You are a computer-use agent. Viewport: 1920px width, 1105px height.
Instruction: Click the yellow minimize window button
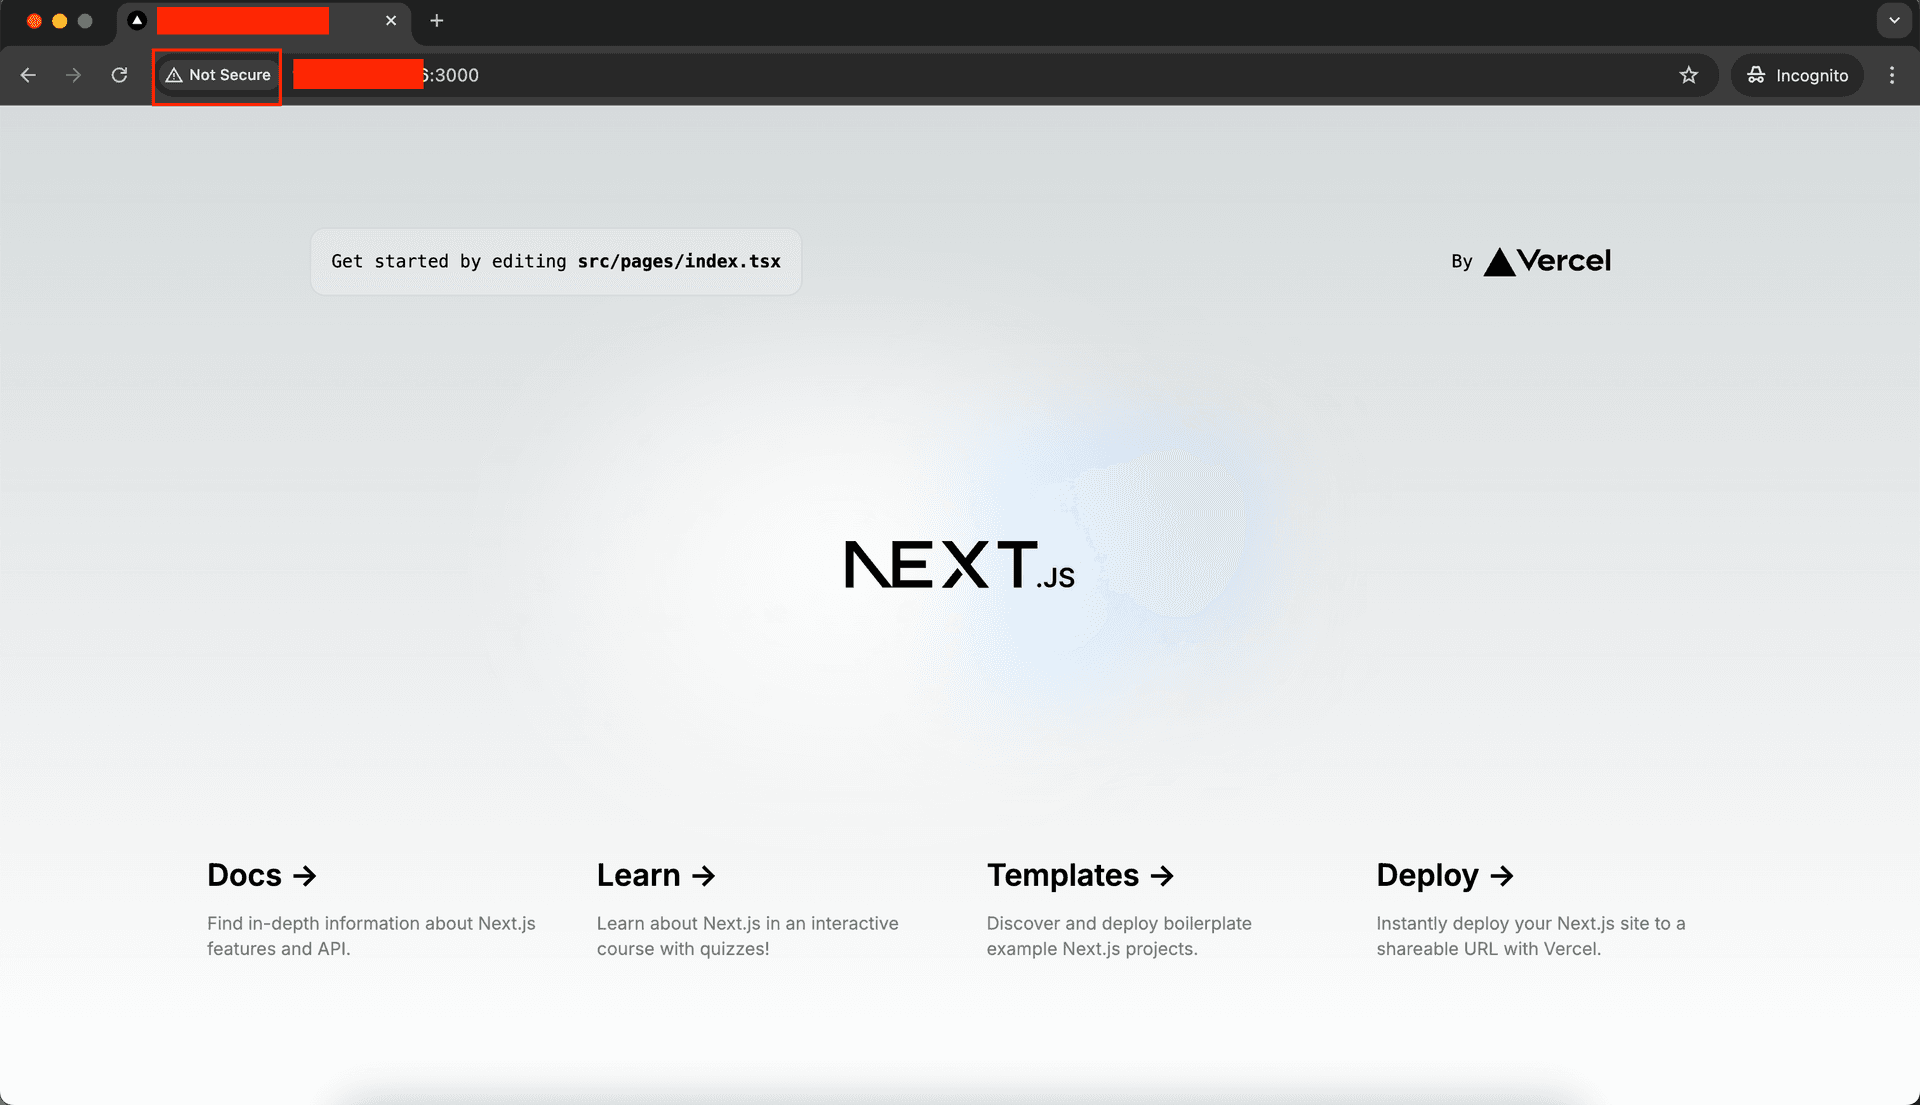(60, 21)
